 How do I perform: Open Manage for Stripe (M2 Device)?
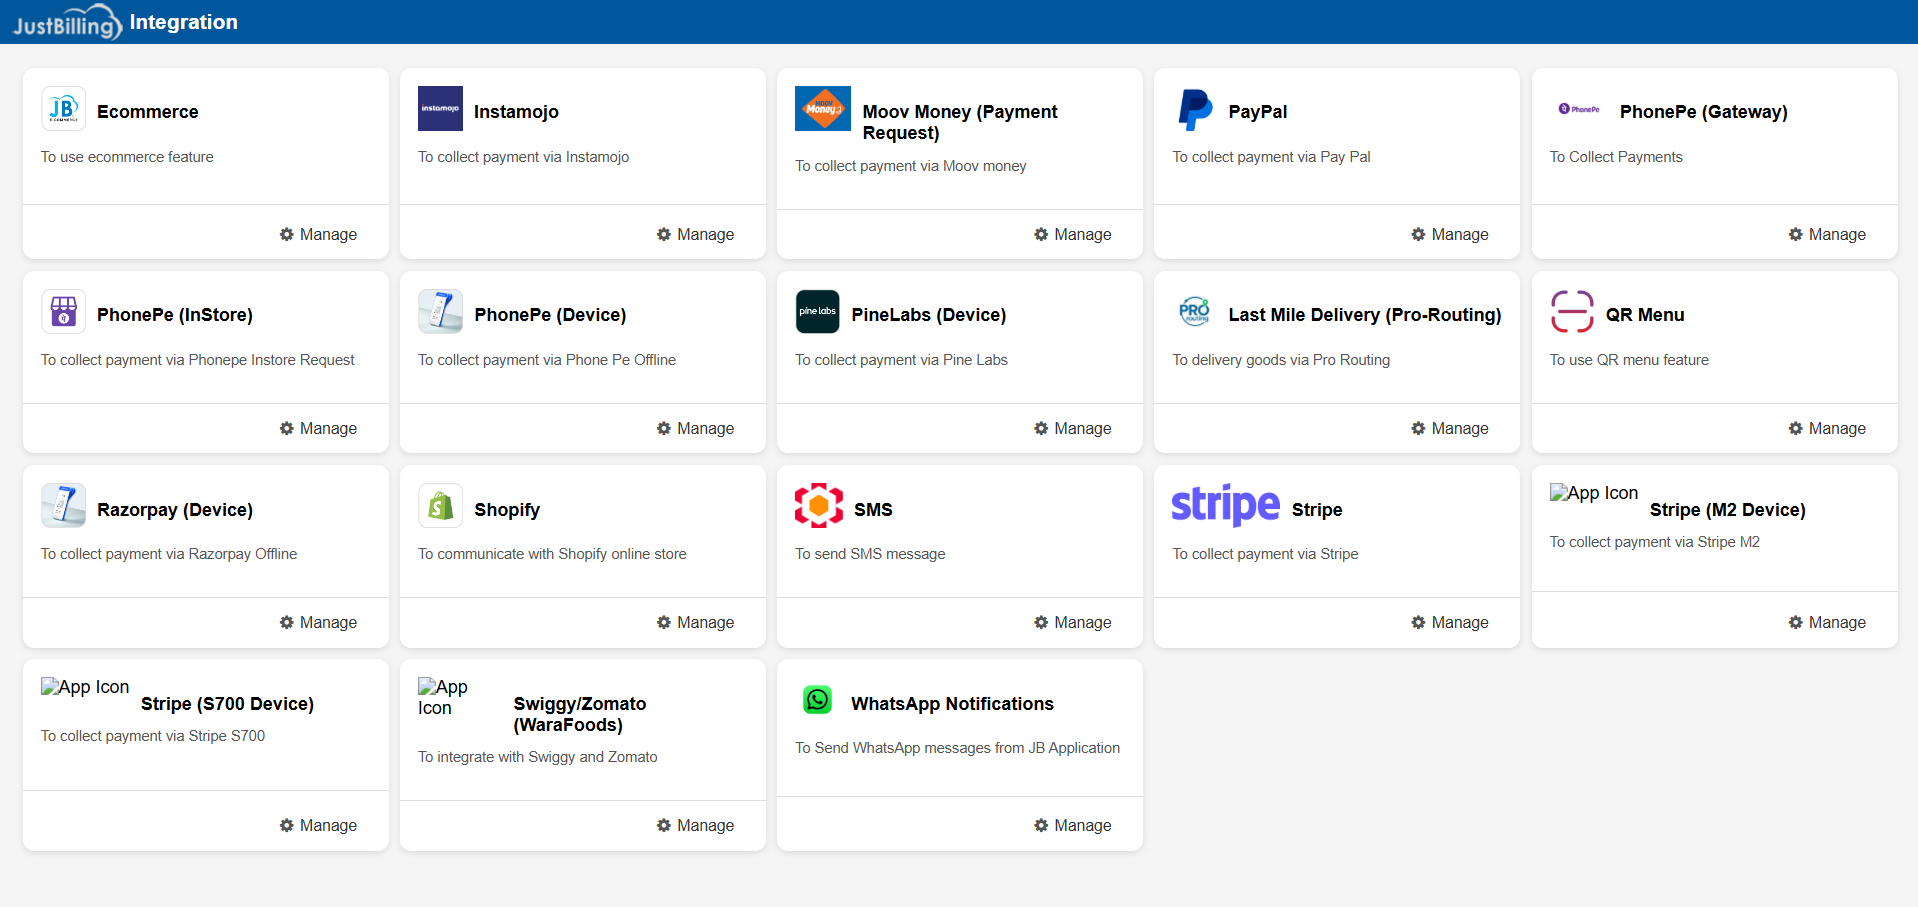click(1826, 622)
